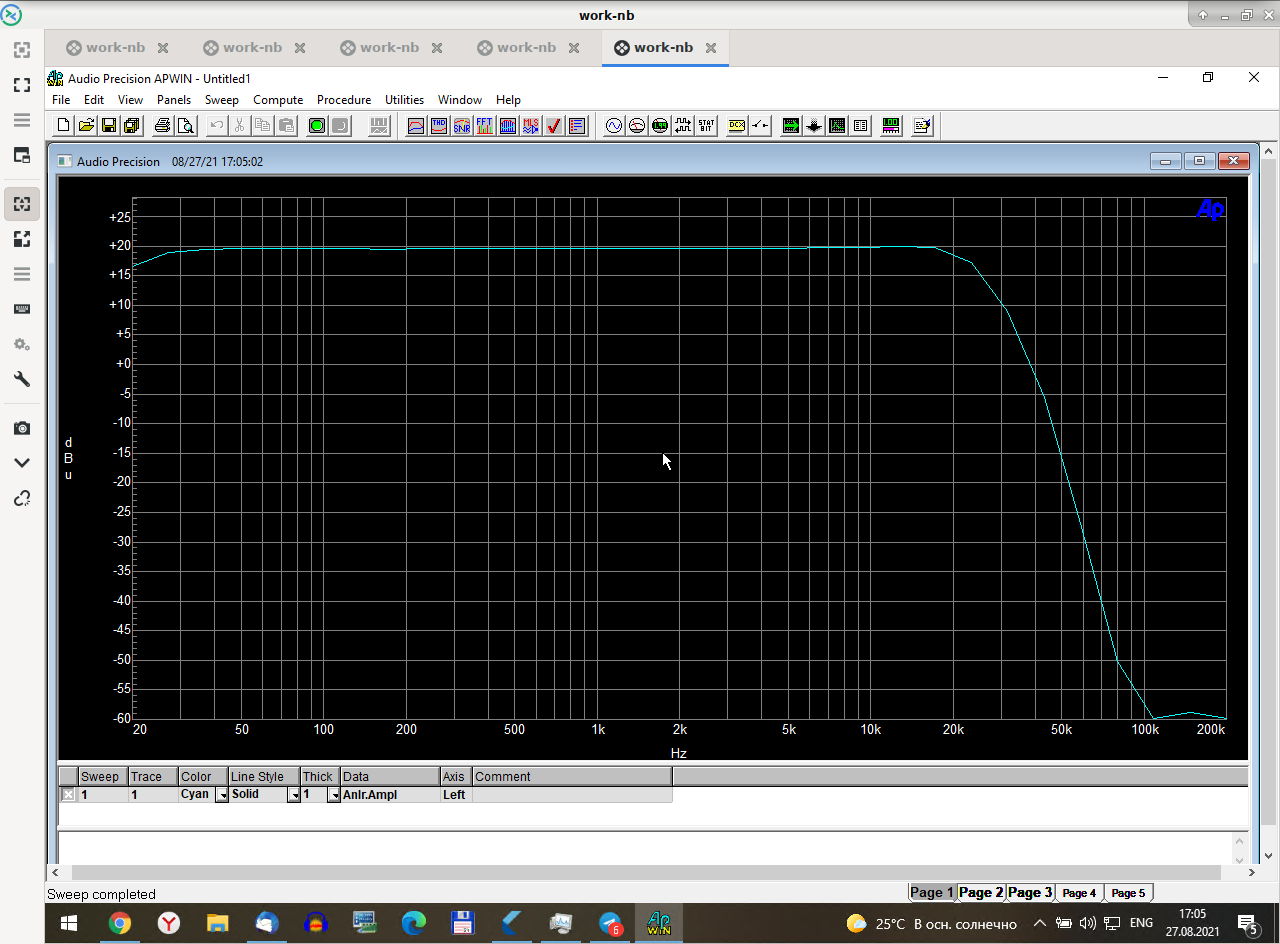Switch to Page 3 tab
This screenshot has width=1280, height=944.
coord(1030,892)
